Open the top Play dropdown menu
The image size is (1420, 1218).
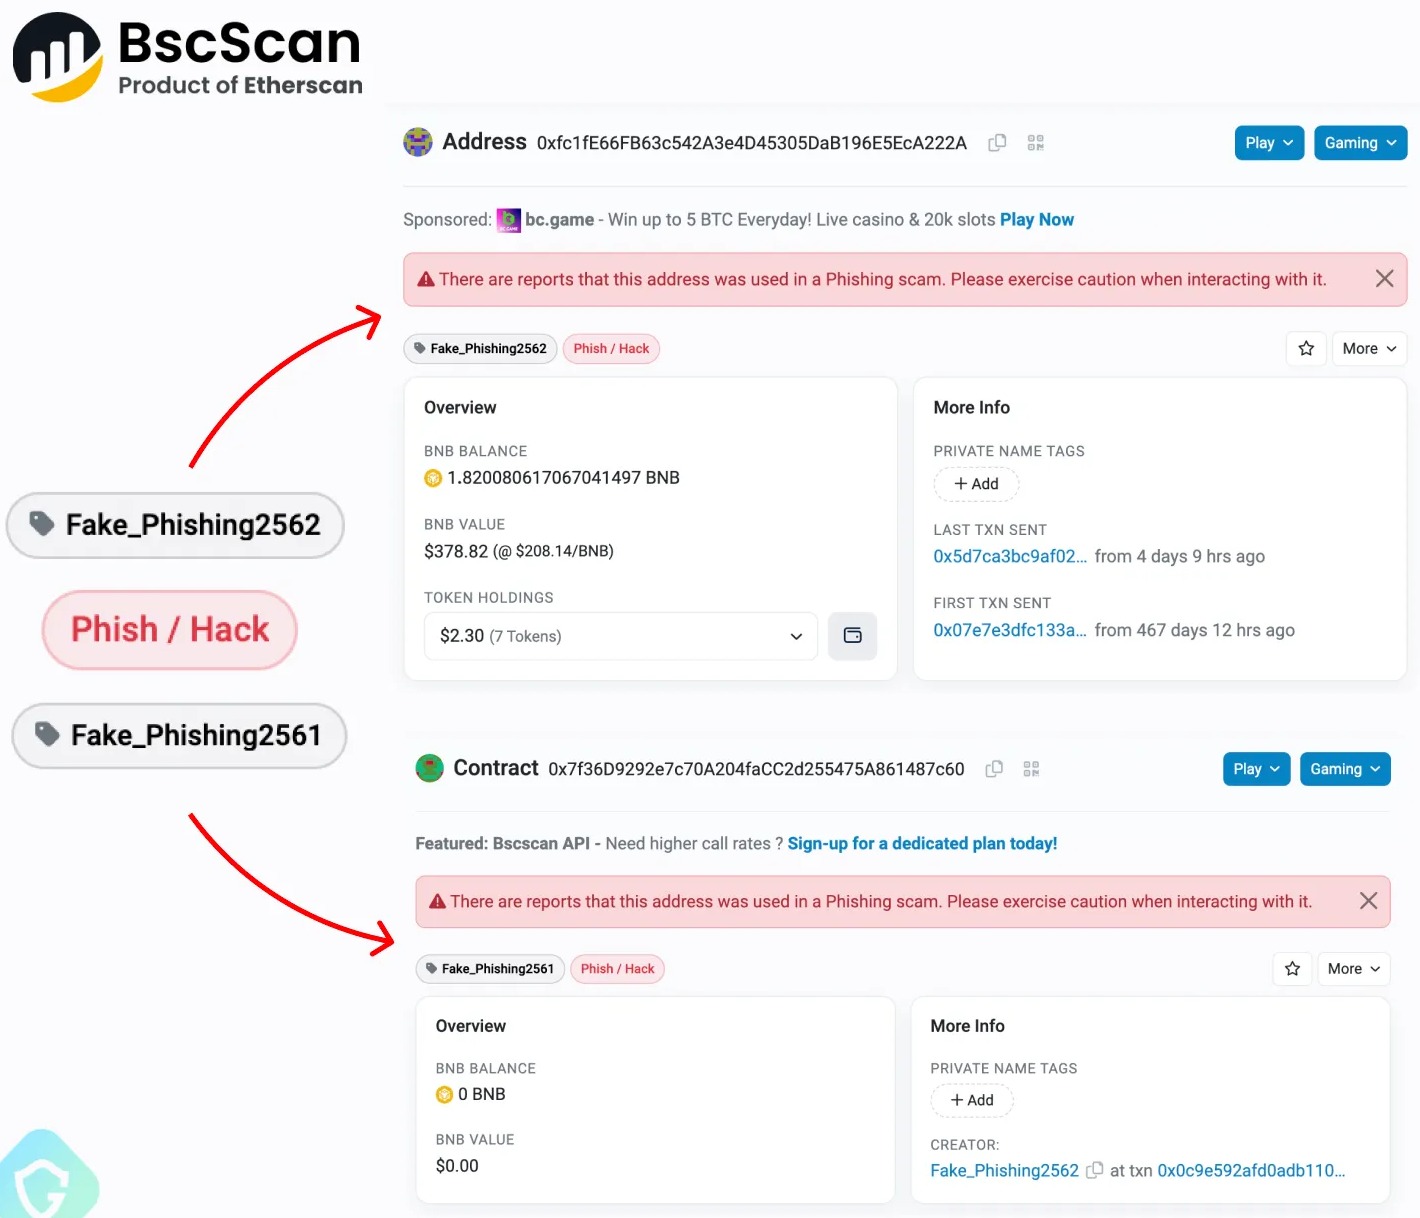1268,143
